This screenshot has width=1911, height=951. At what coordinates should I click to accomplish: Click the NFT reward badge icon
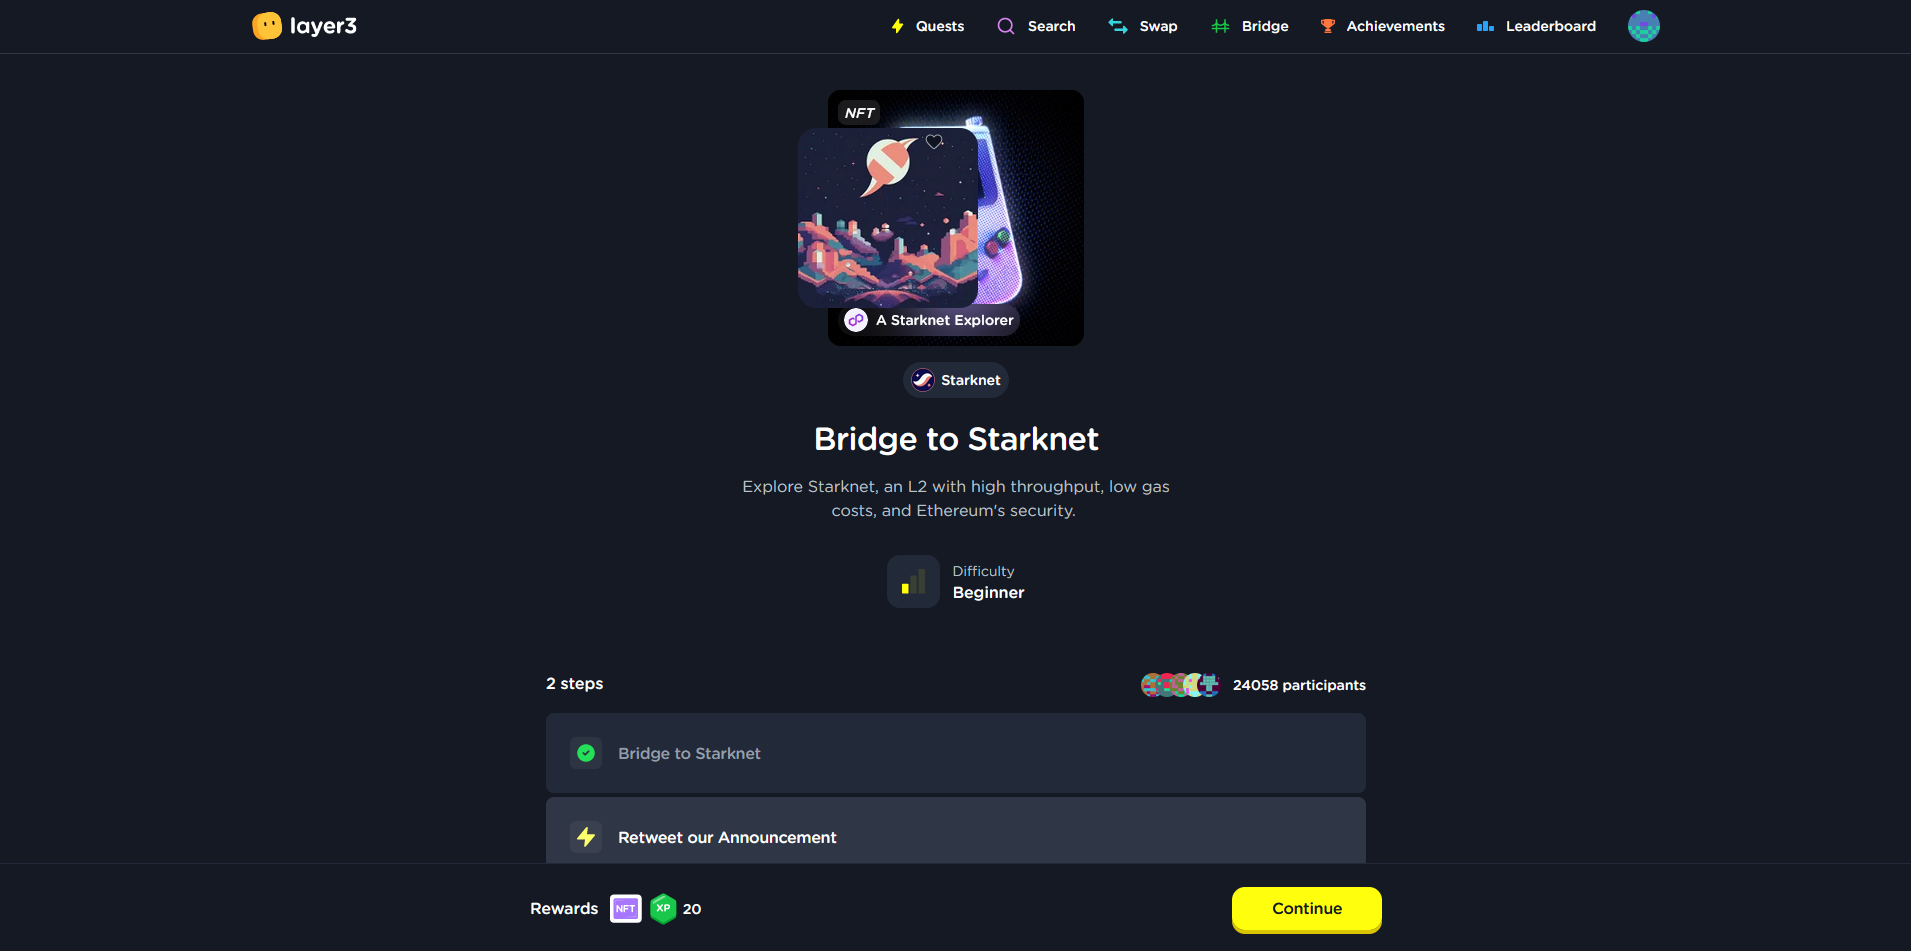626,909
